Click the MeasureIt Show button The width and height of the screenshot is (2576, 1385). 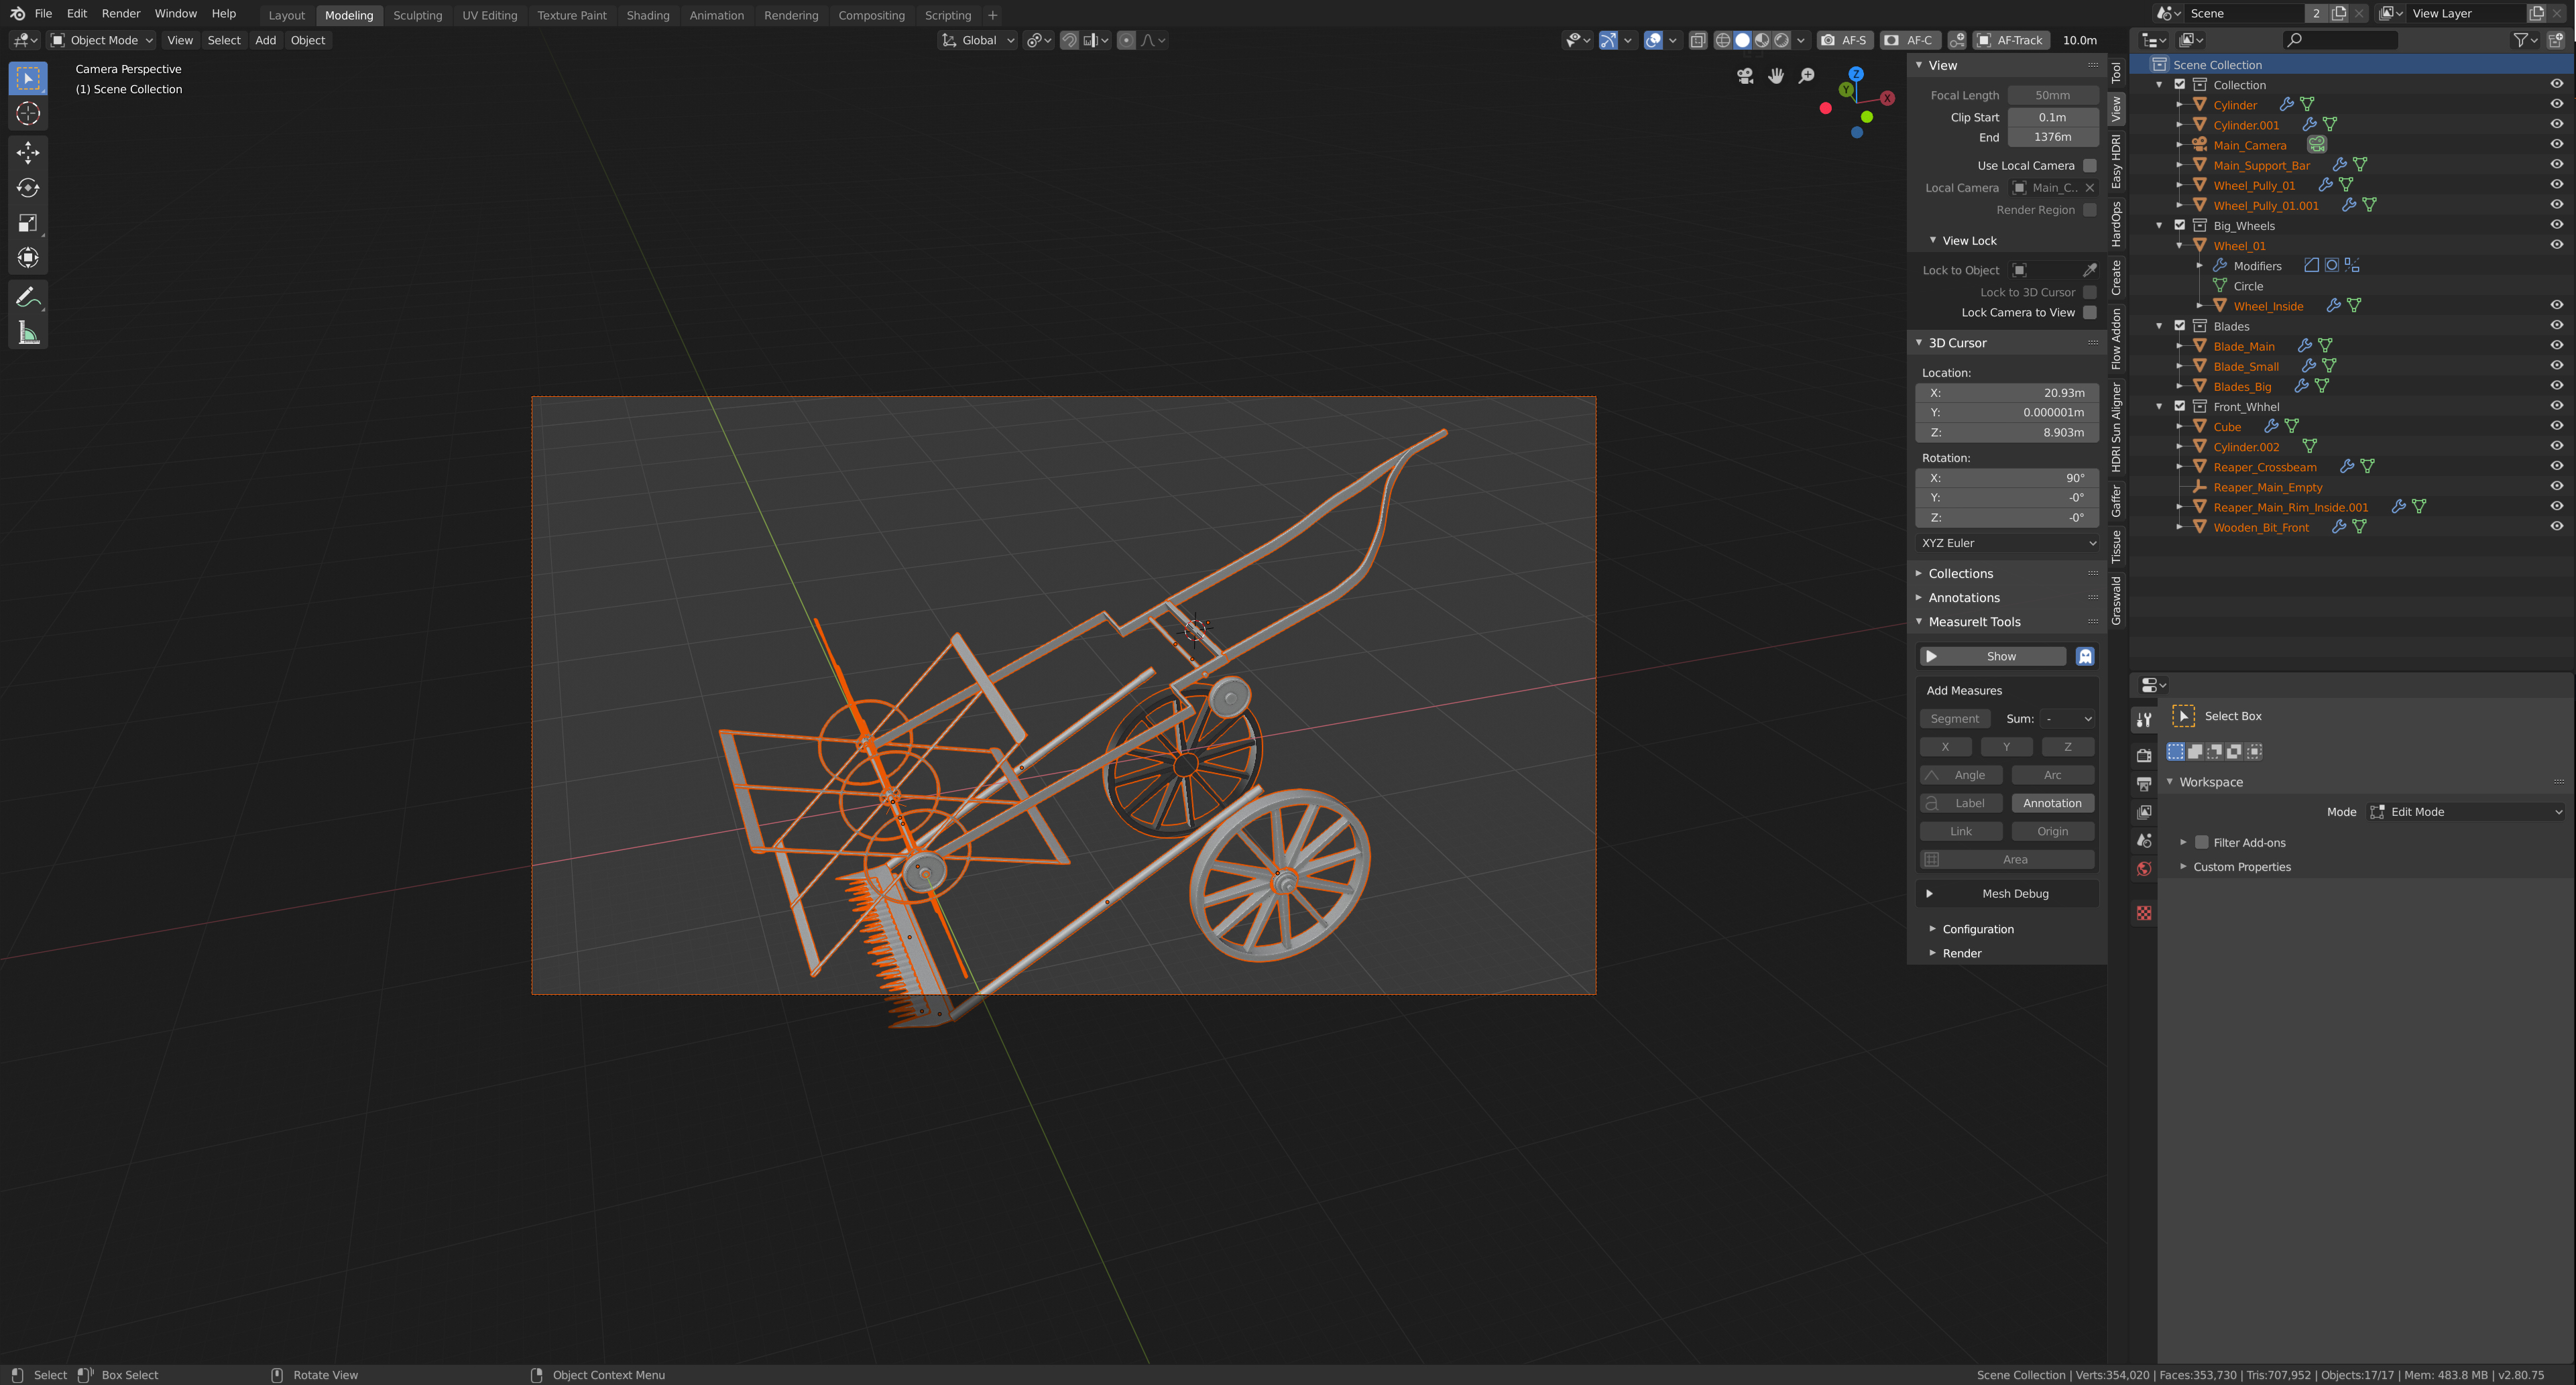point(1993,656)
